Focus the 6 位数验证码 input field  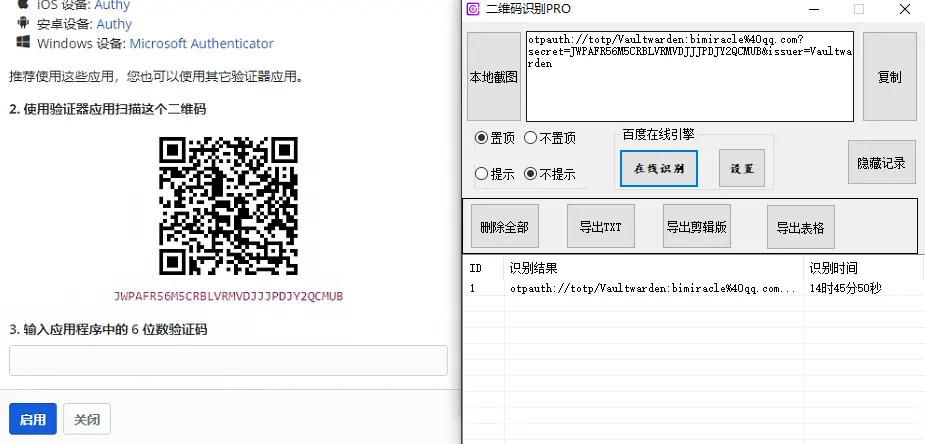coord(228,360)
